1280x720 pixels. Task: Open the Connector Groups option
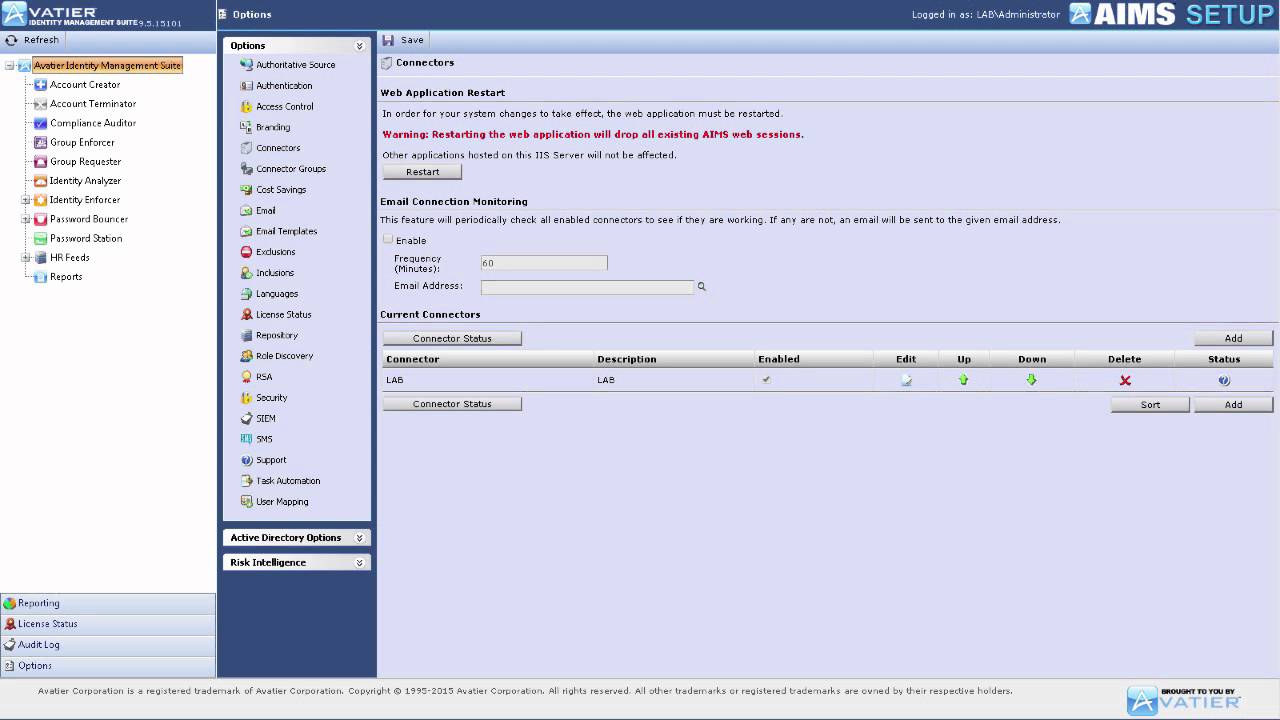[290, 169]
